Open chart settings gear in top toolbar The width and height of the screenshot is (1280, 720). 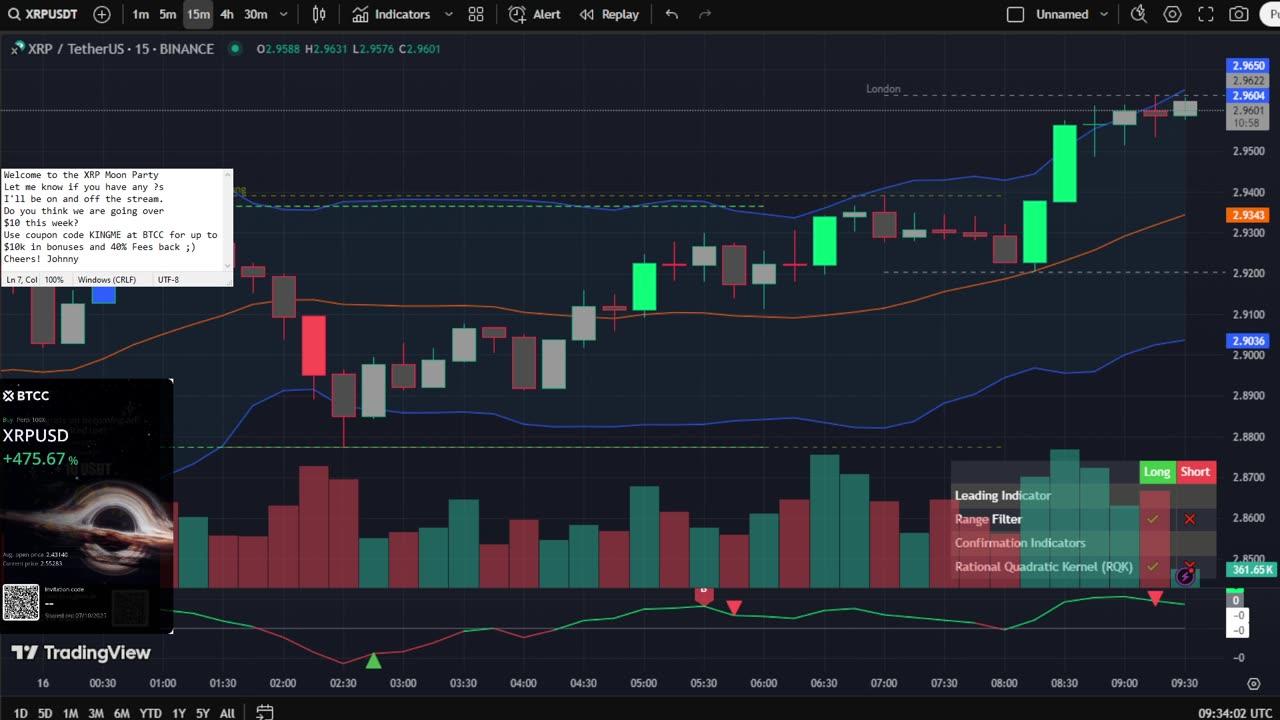click(x=1172, y=14)
